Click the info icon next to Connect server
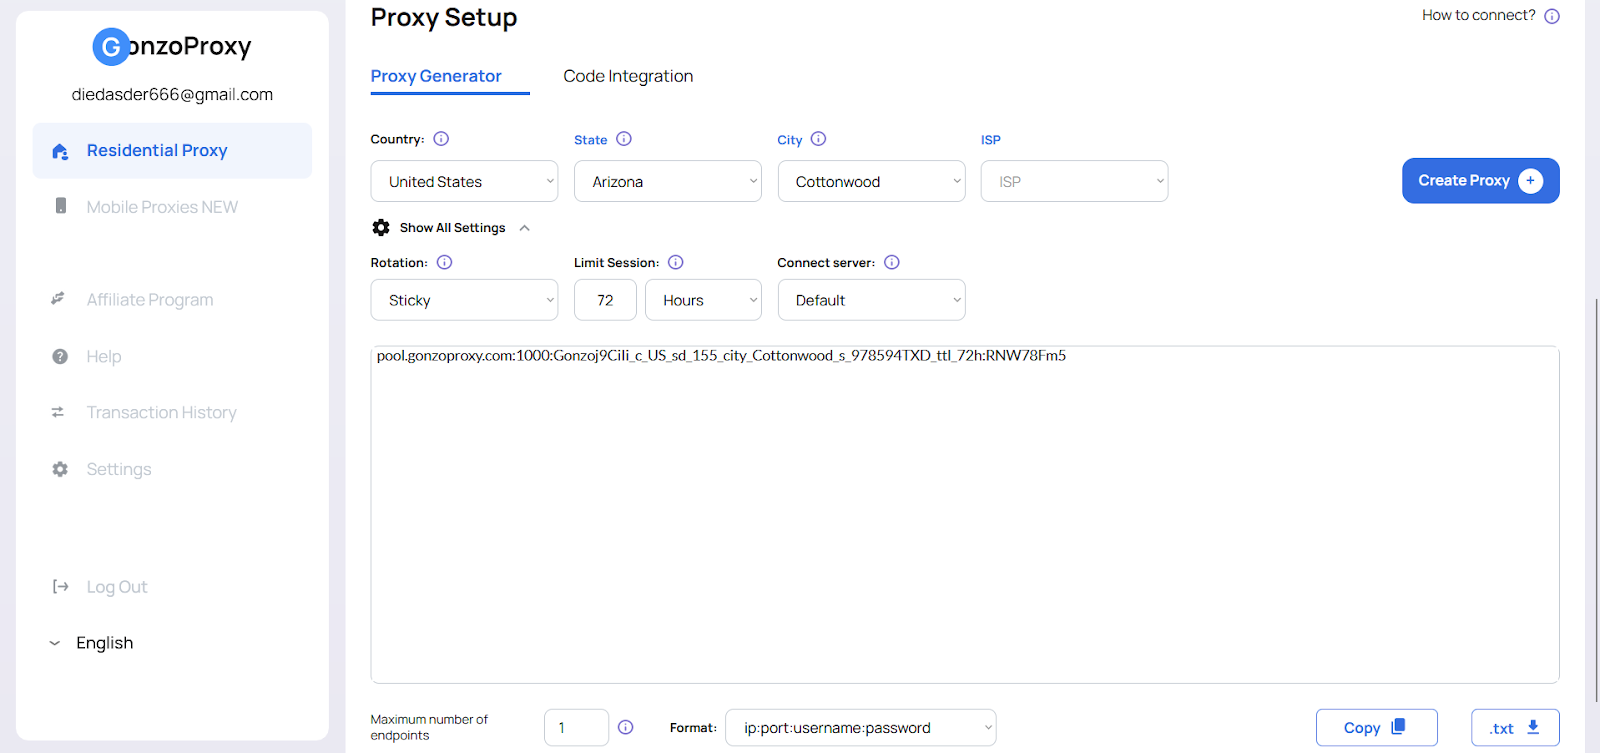 click(892, 262)
